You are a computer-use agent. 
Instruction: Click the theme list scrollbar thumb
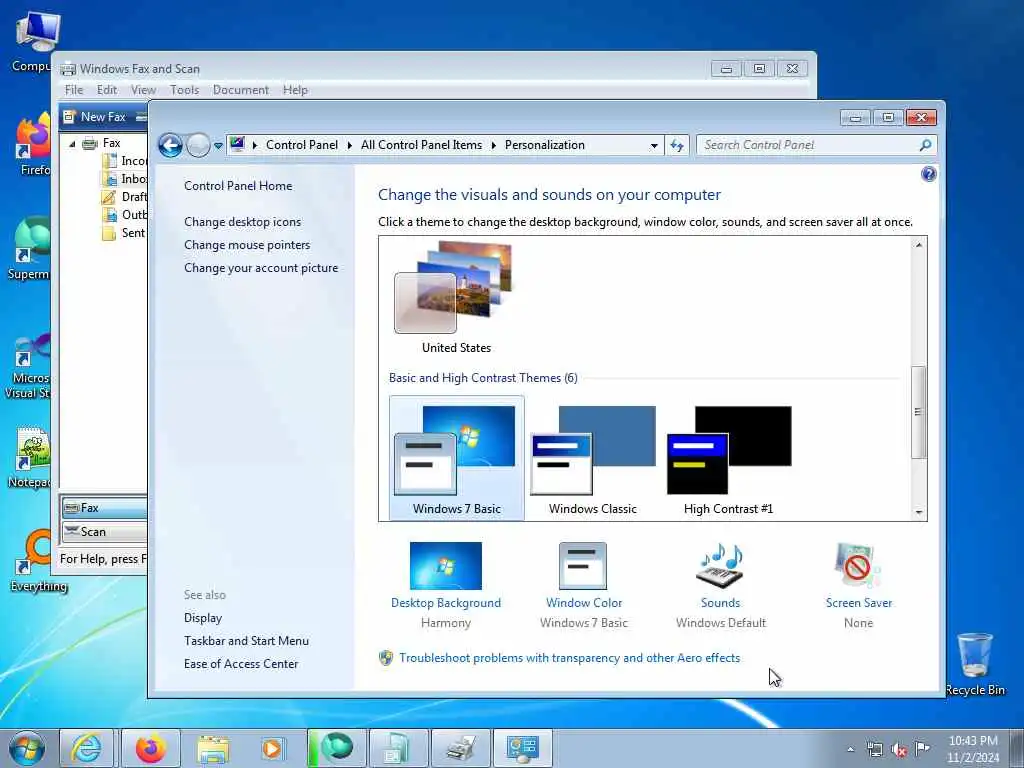tap(918, 412)
